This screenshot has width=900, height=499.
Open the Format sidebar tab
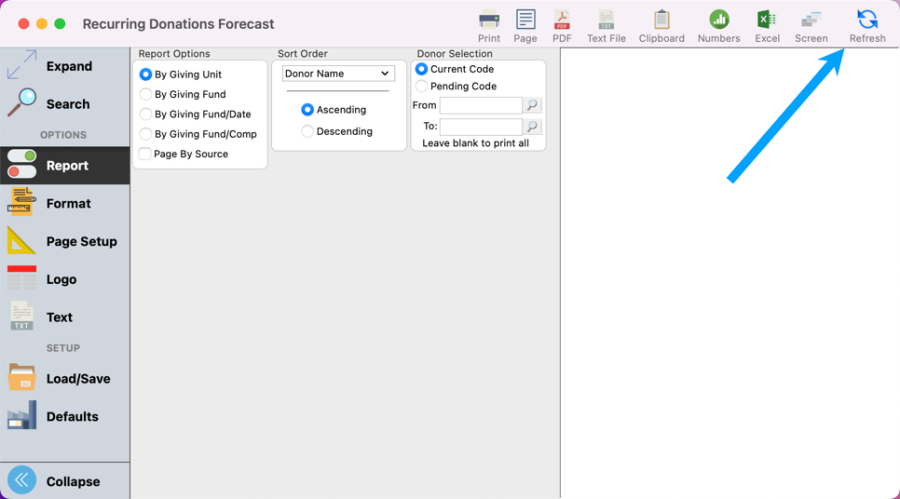click(x=66, y=203)
